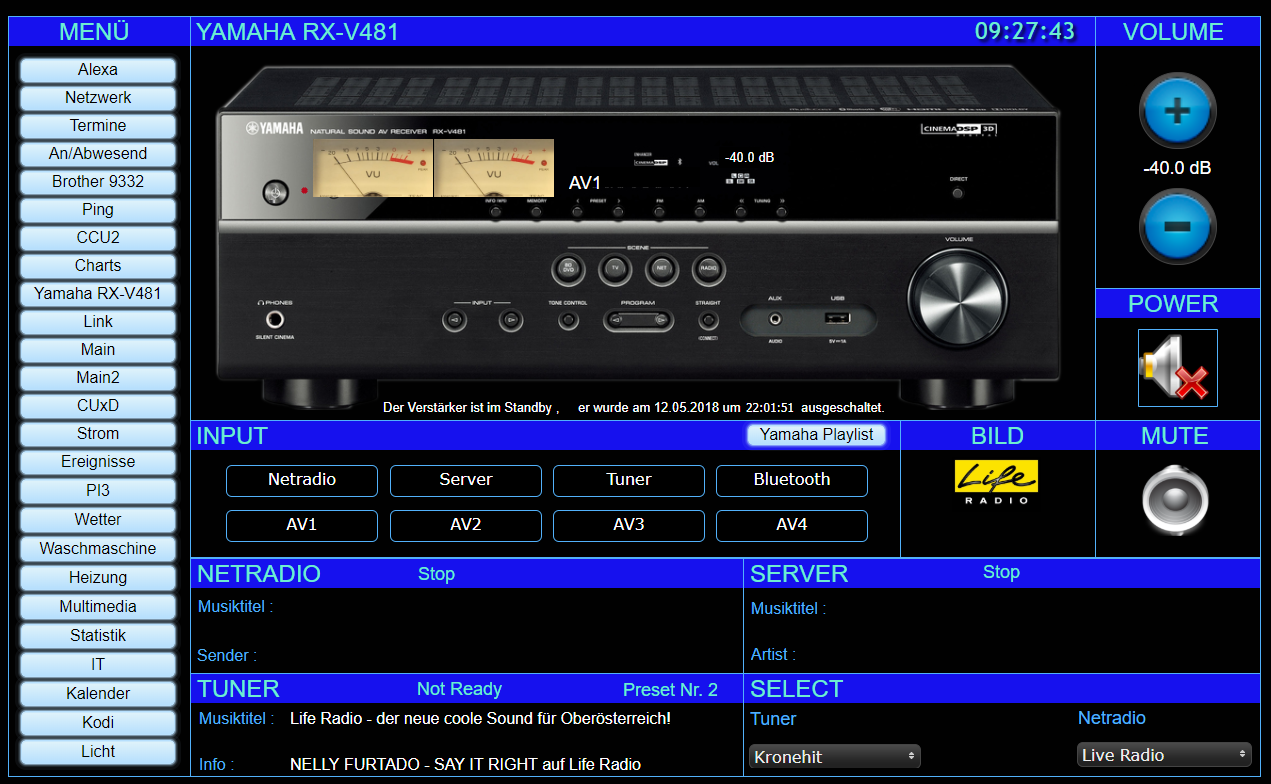The height and width of the screenshot is (784, 1271).
Task: Open the Netzwerk menu page
Action: point(98,98)
